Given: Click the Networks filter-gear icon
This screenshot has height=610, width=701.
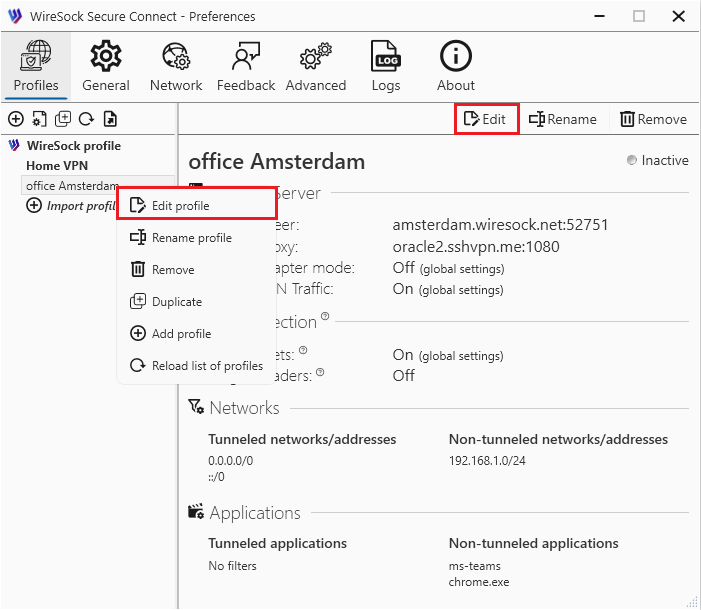Looking at the screenshot, I should click(x=196, y=407).
